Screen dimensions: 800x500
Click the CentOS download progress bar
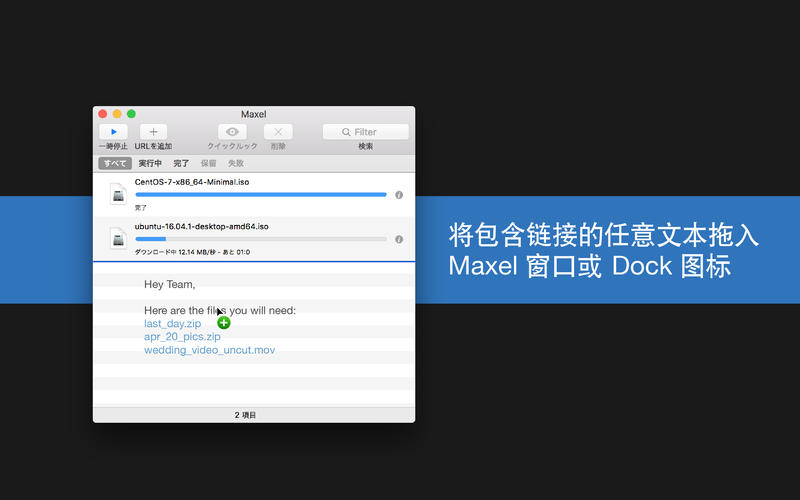[x=261, y=194]
